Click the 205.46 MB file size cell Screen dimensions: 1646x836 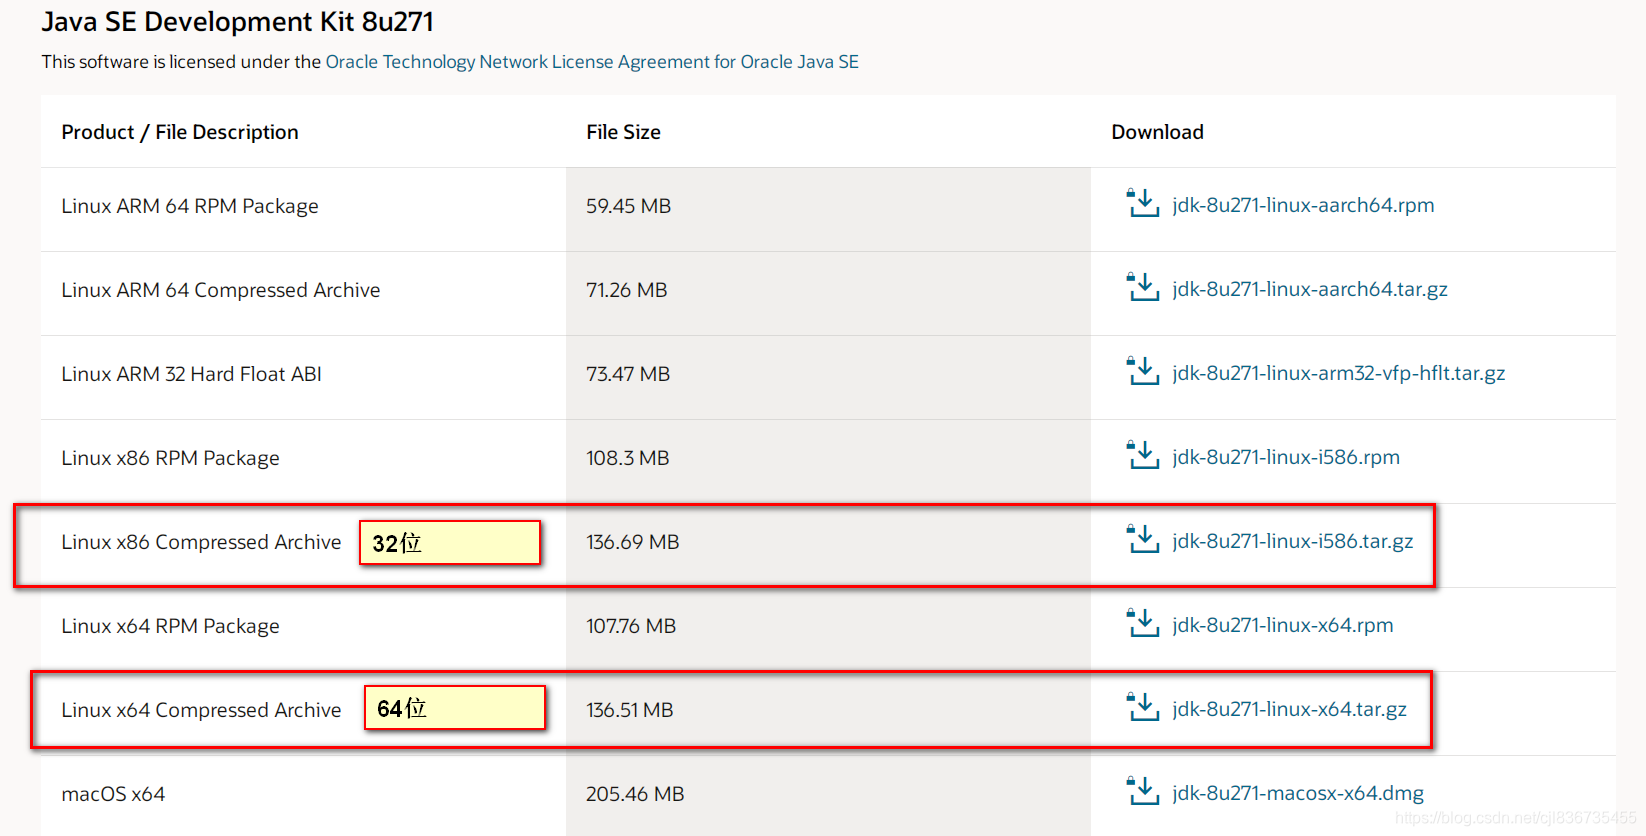(828, 795)
